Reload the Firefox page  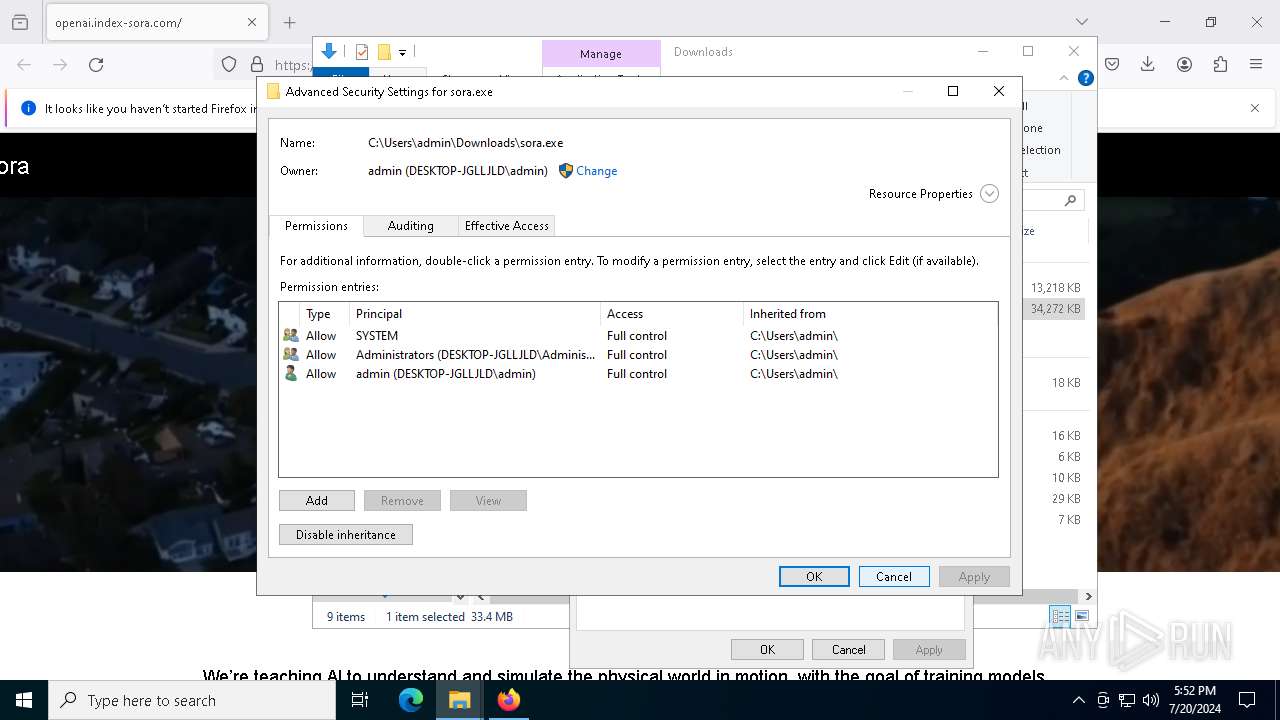point(96,64)
